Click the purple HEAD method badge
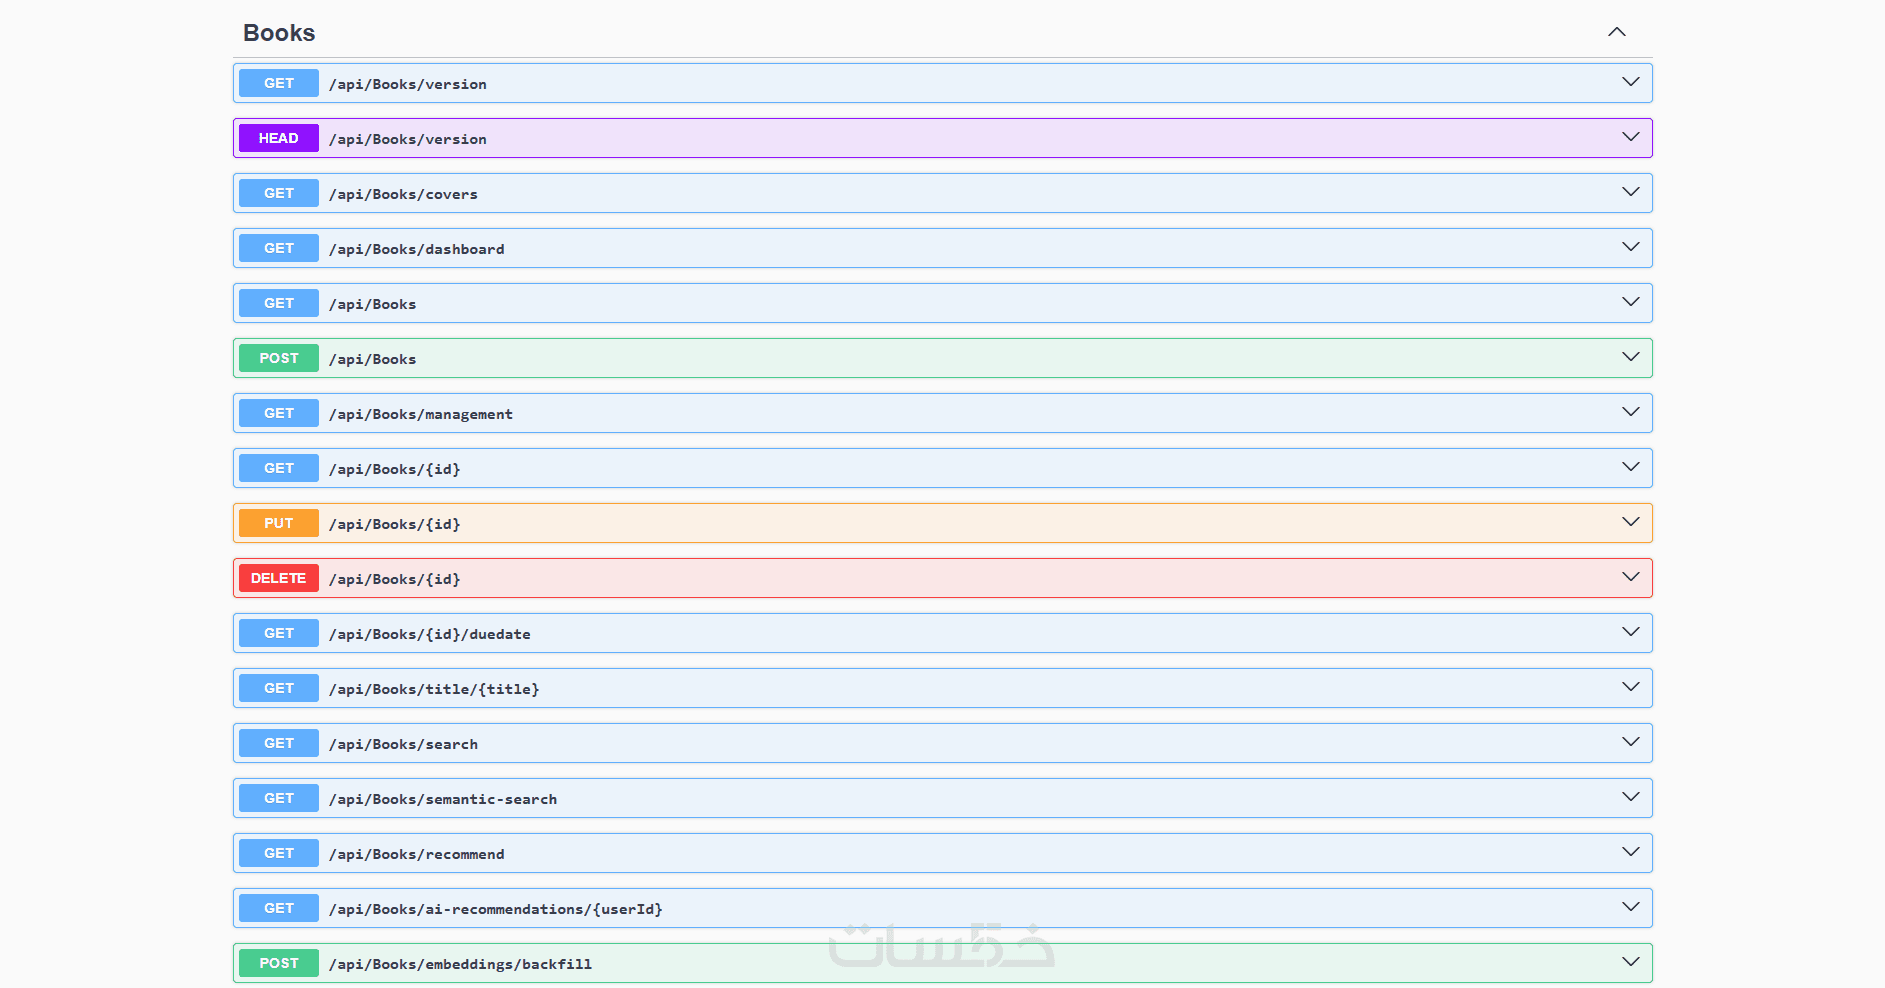This screenshot has height=988, width=1885. pos(279,138)
